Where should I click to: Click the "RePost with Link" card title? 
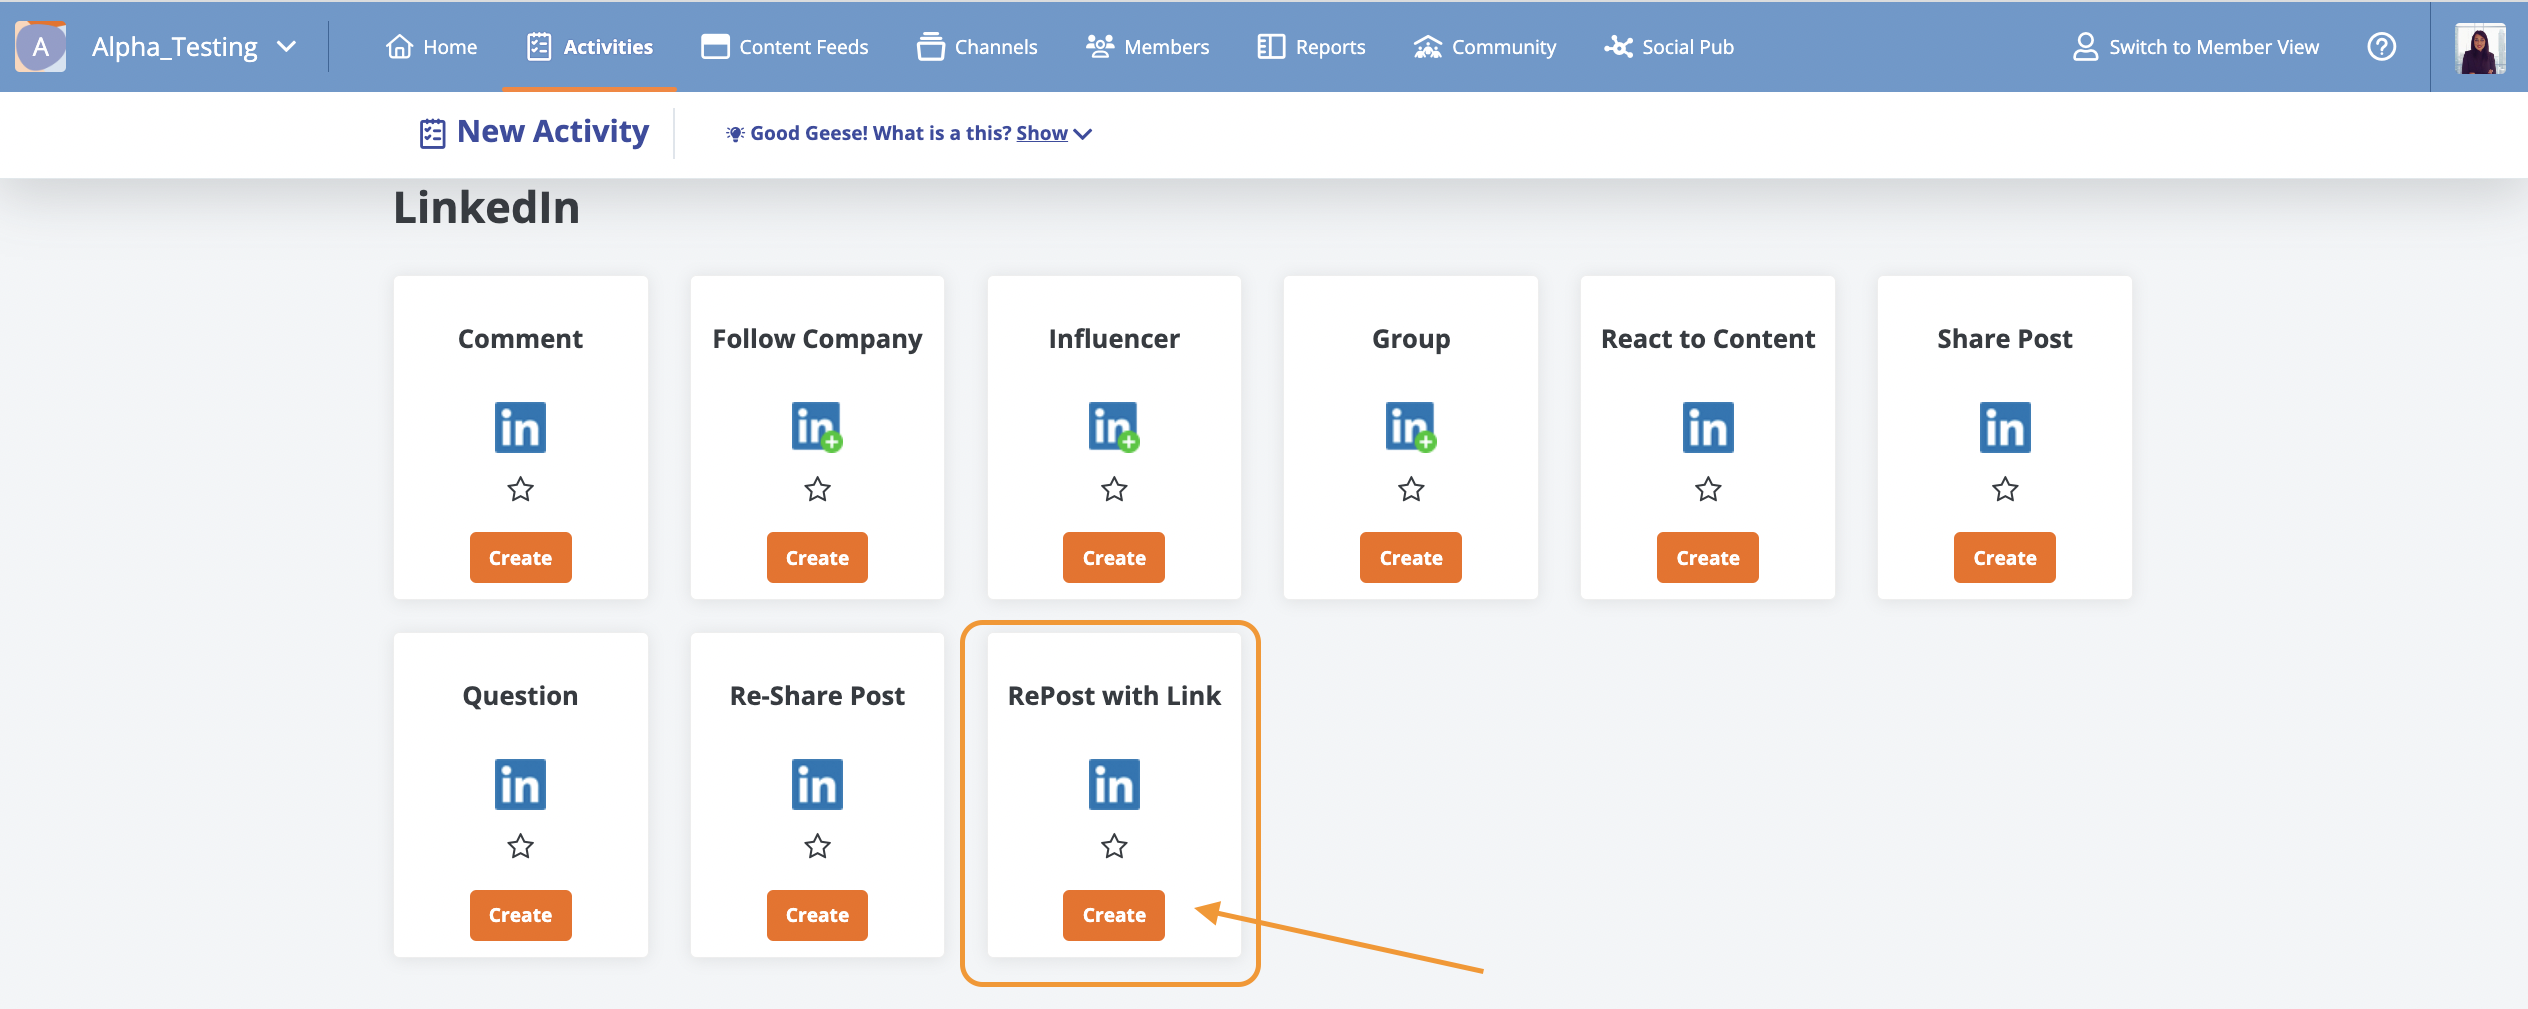(x=1114, y=695)
